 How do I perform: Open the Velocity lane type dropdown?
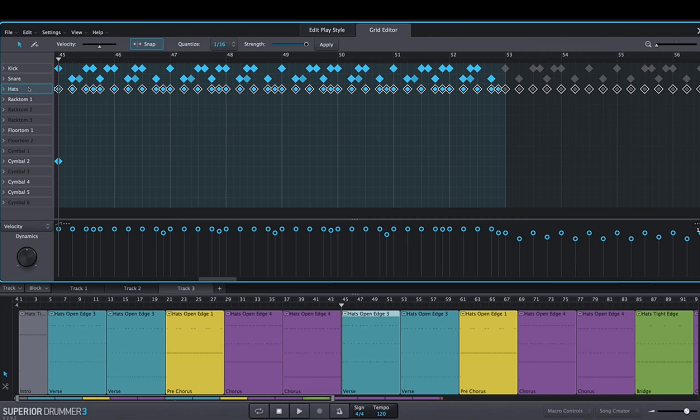click(26, 226)
